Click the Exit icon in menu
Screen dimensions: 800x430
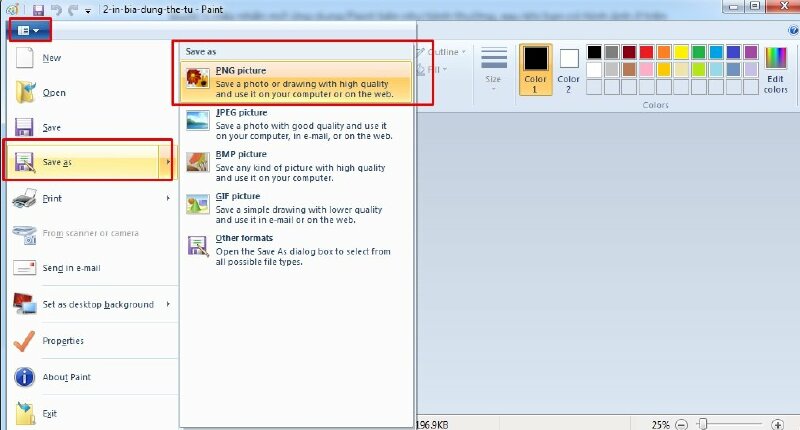(25, 412)
